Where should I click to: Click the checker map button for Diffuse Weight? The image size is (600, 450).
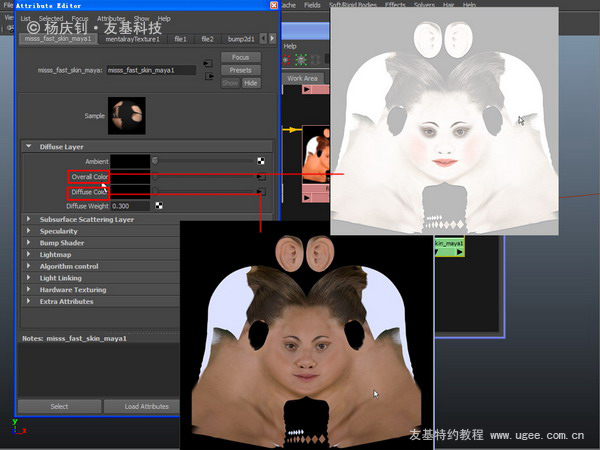[x=159, y=206]
